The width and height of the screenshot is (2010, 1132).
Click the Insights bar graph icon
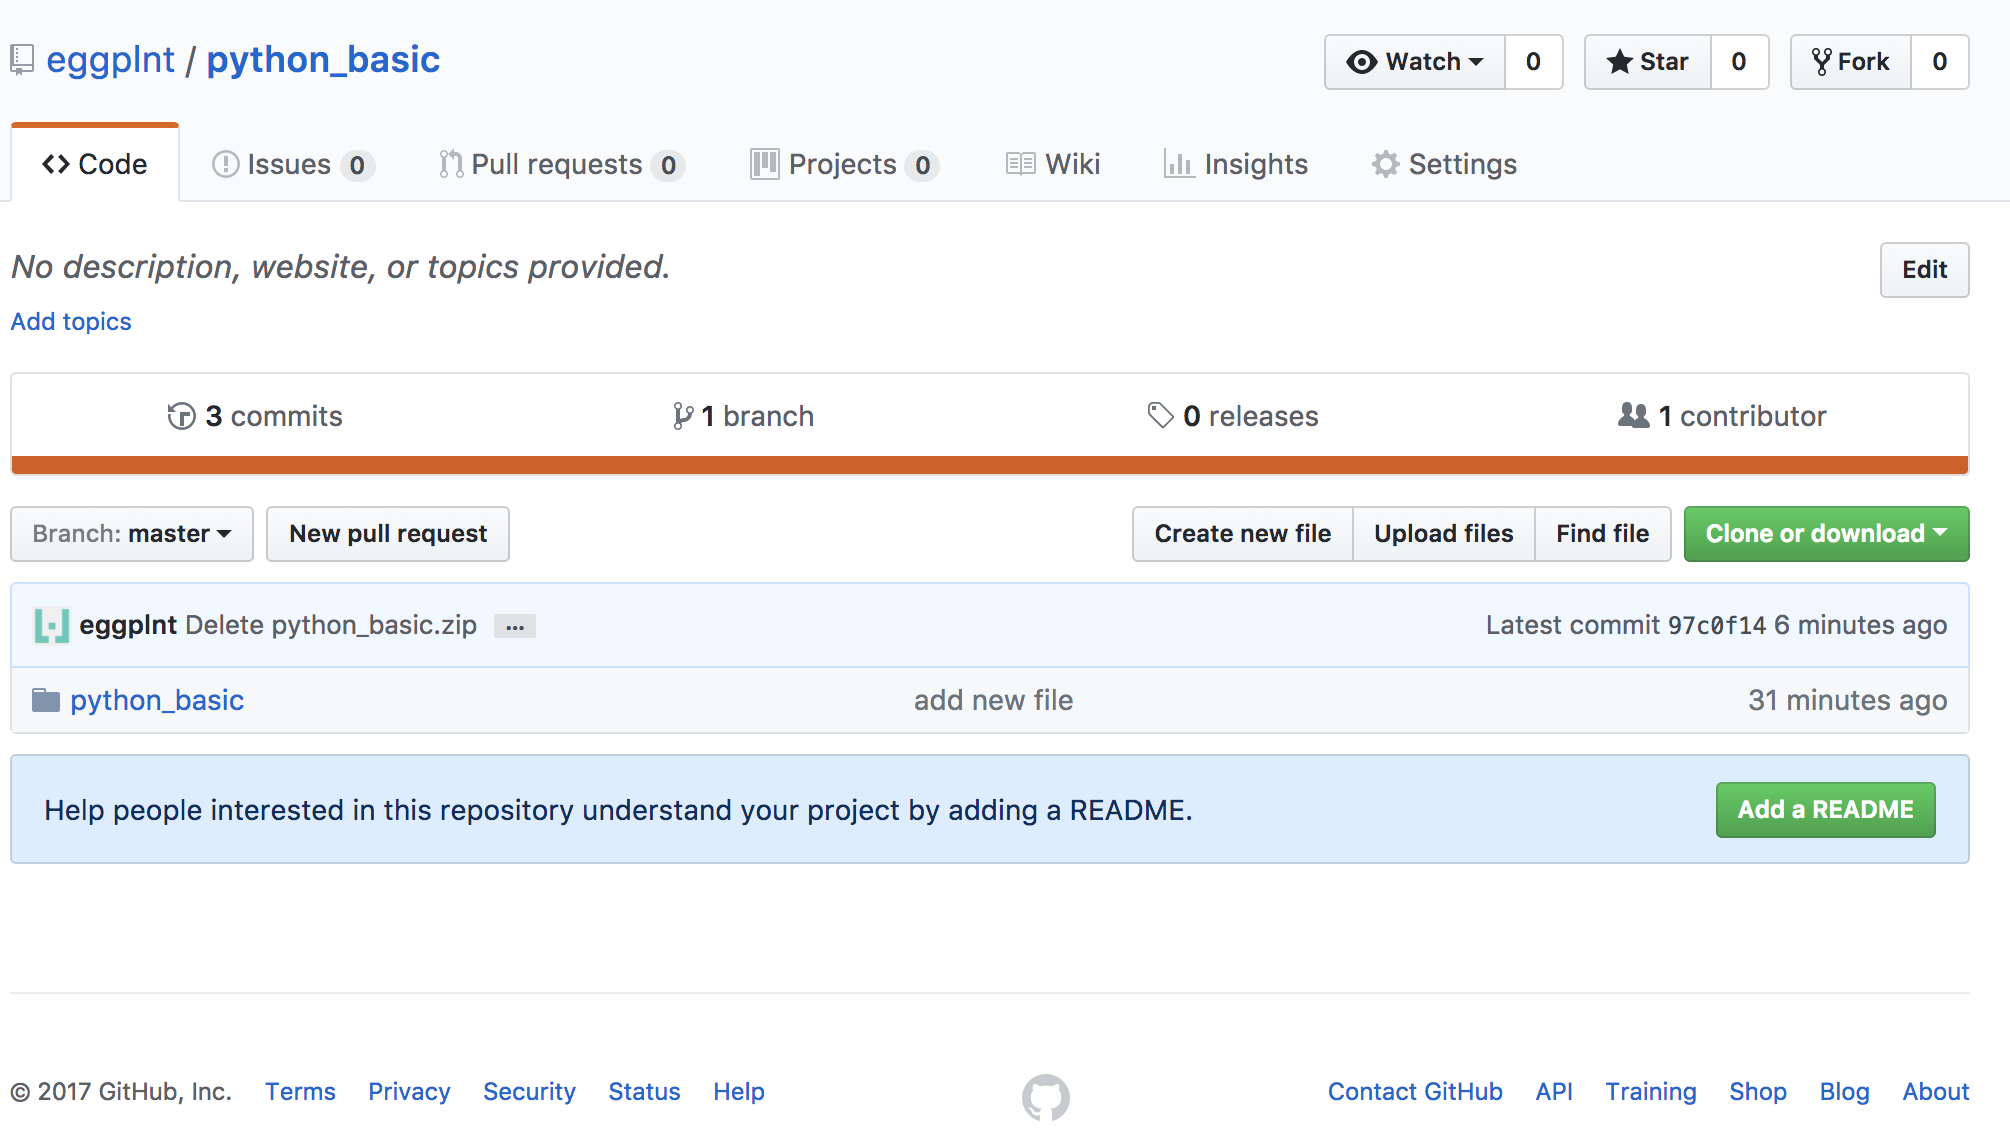pos(1179,164)
